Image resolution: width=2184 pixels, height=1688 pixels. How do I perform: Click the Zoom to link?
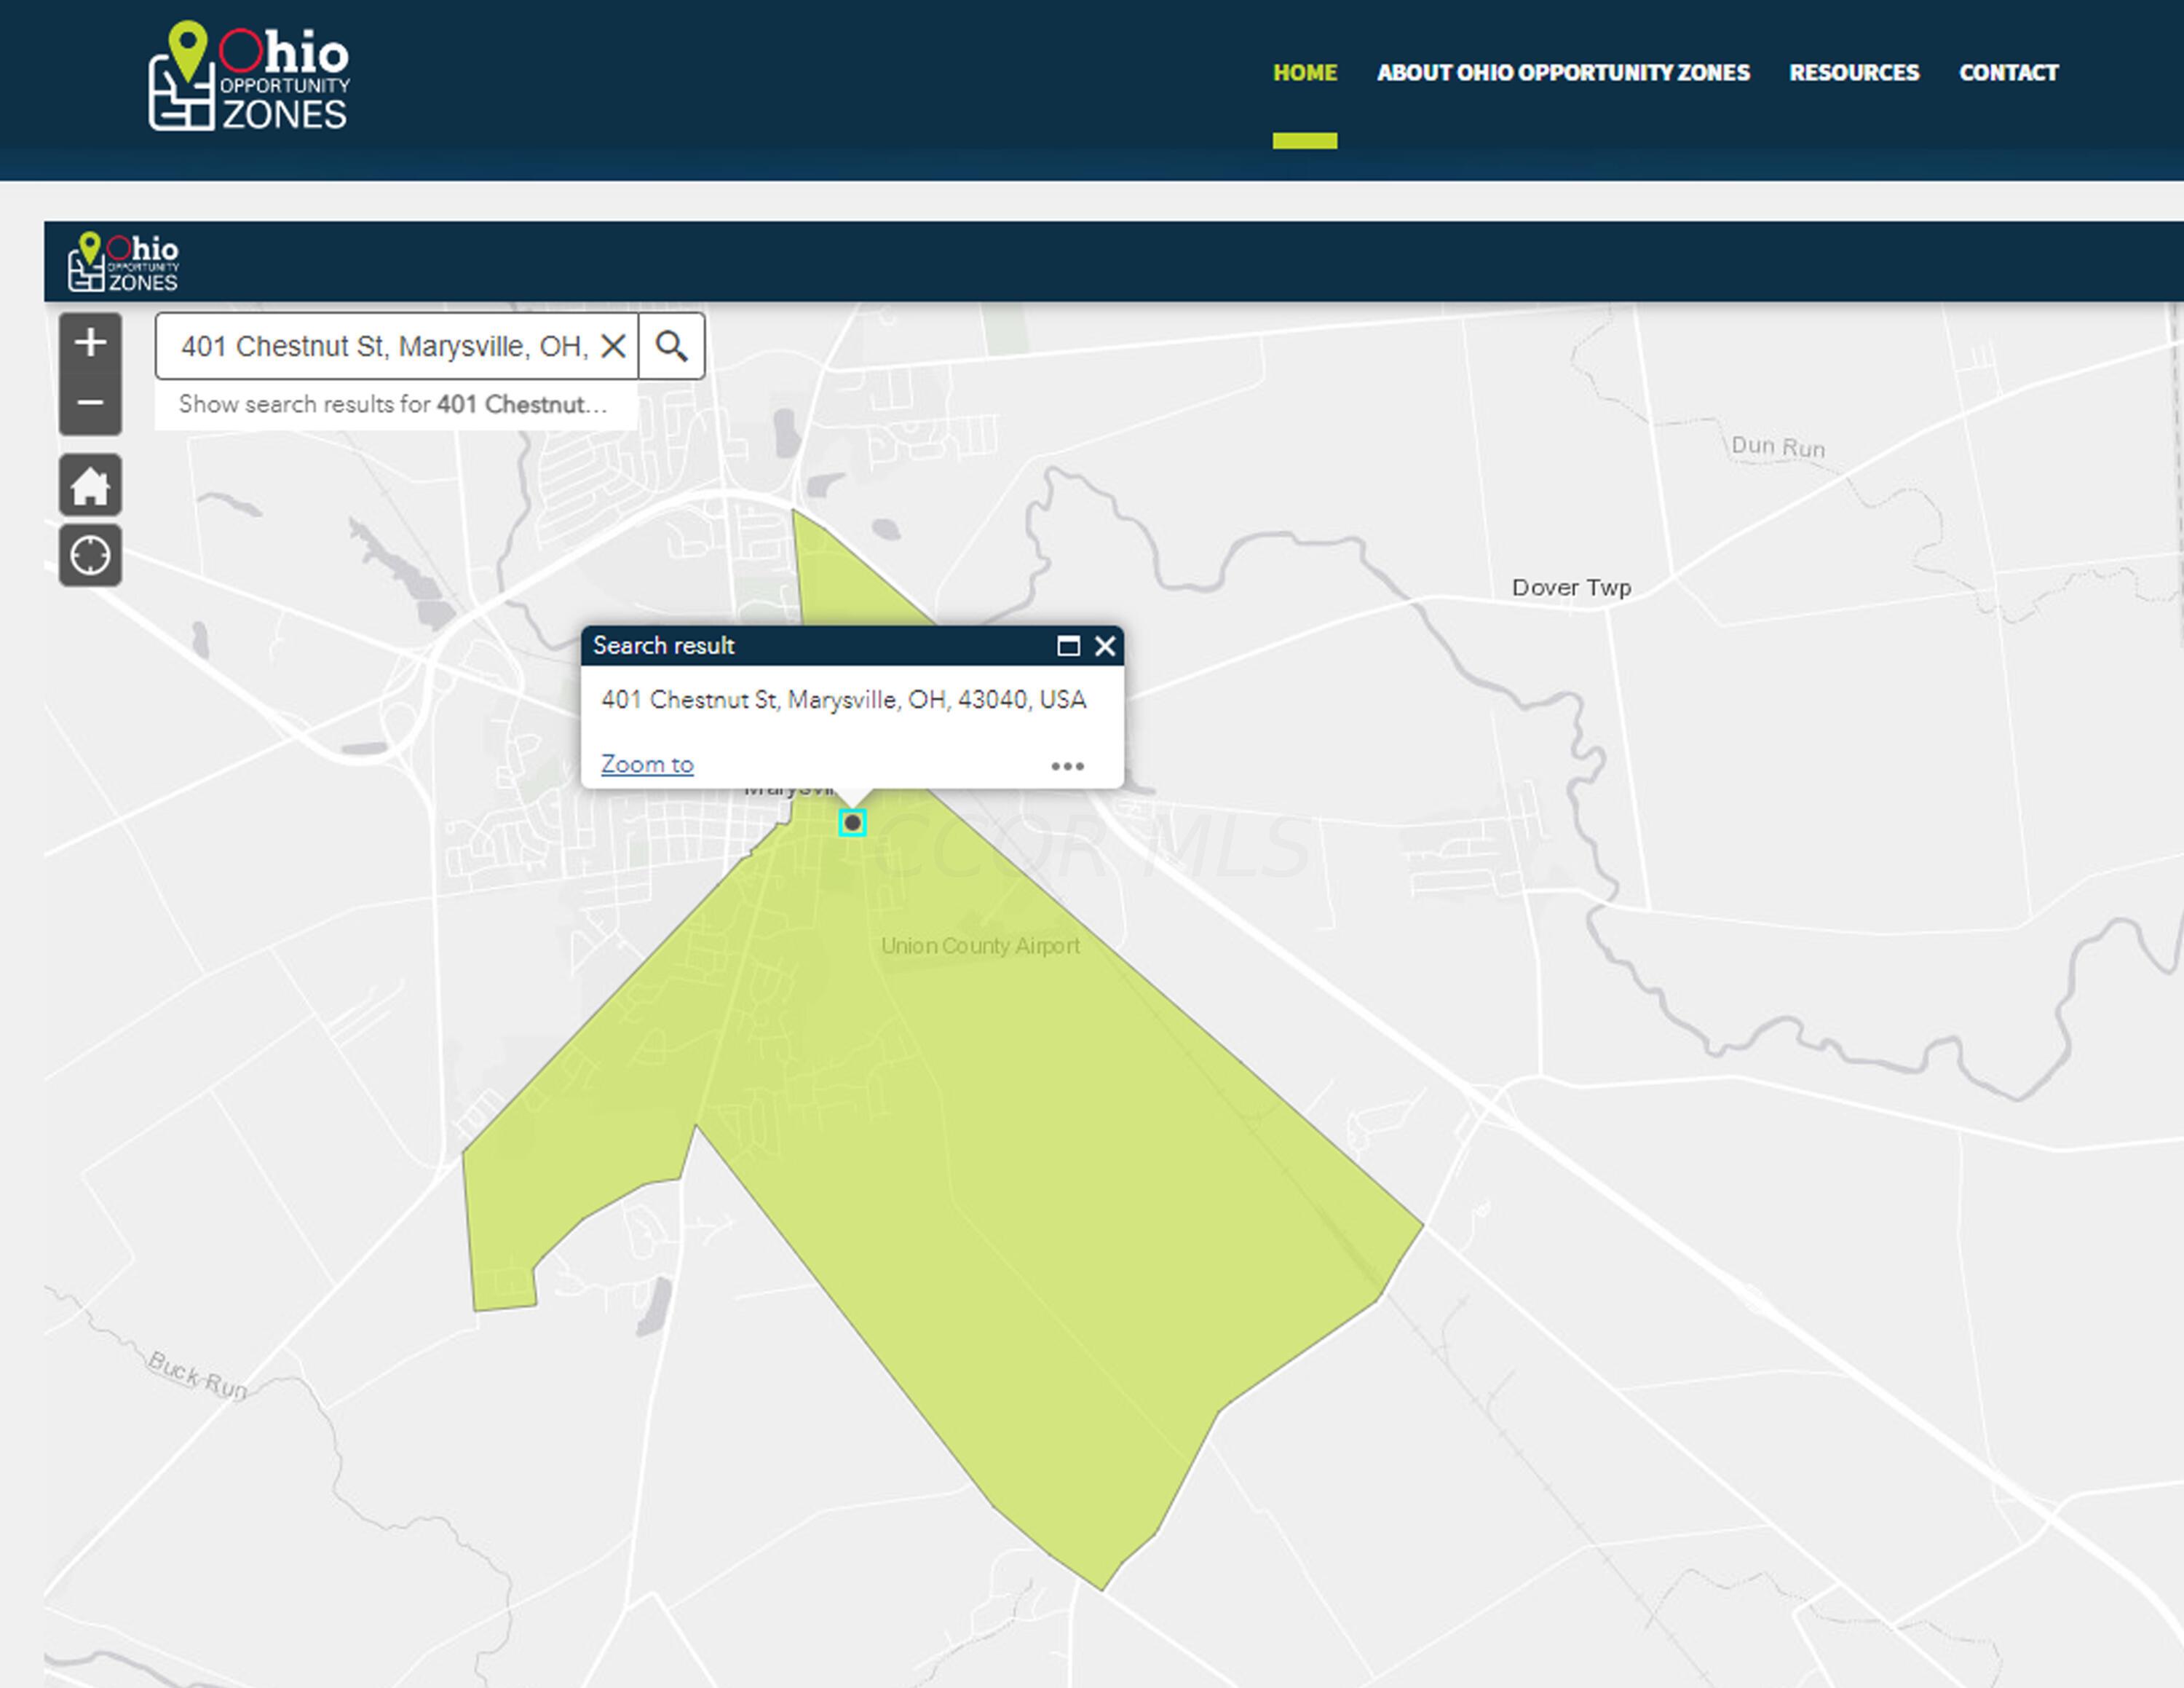(x=647, y=764)
